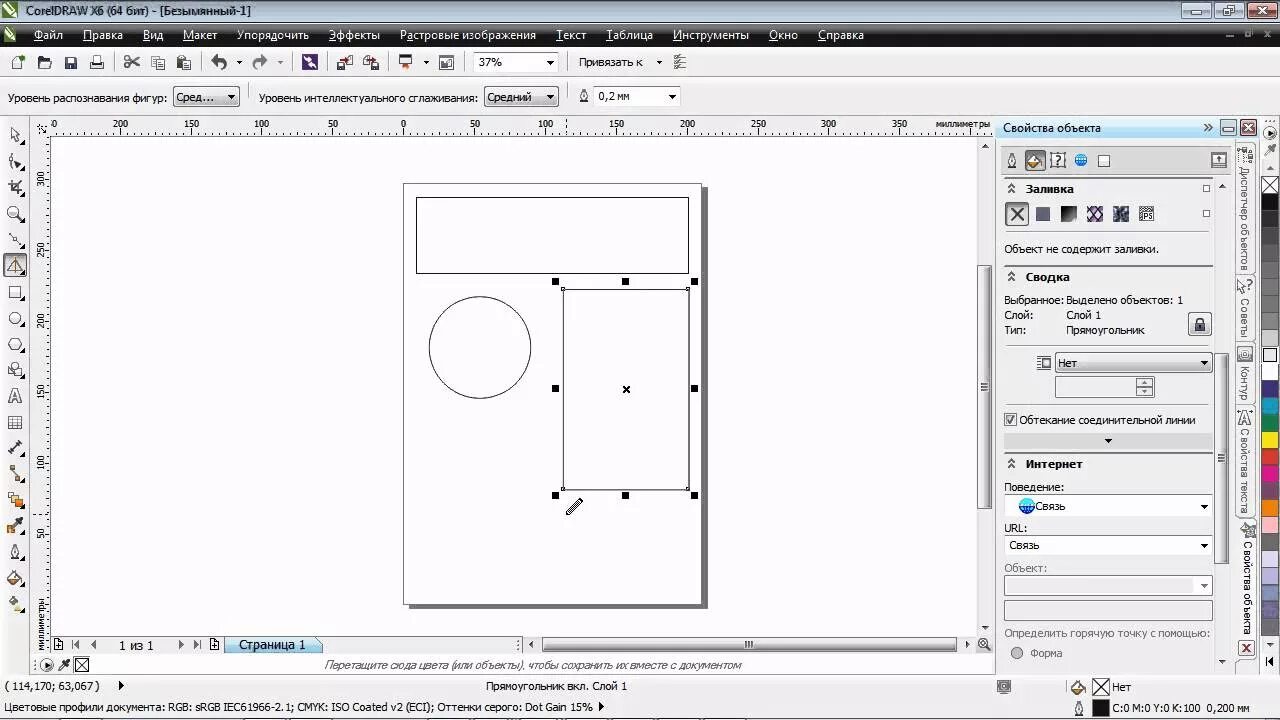1280x720 pixels.
Task: Choose the Uniform fill type
Action: tap(1043, 214)
